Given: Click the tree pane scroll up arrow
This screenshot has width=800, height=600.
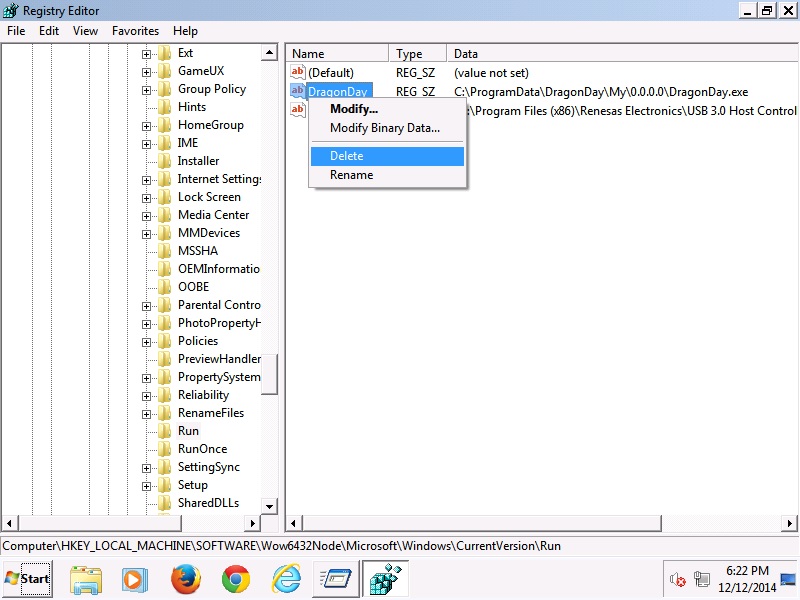Looking at the screenshot, I should (x=269, y=53).
